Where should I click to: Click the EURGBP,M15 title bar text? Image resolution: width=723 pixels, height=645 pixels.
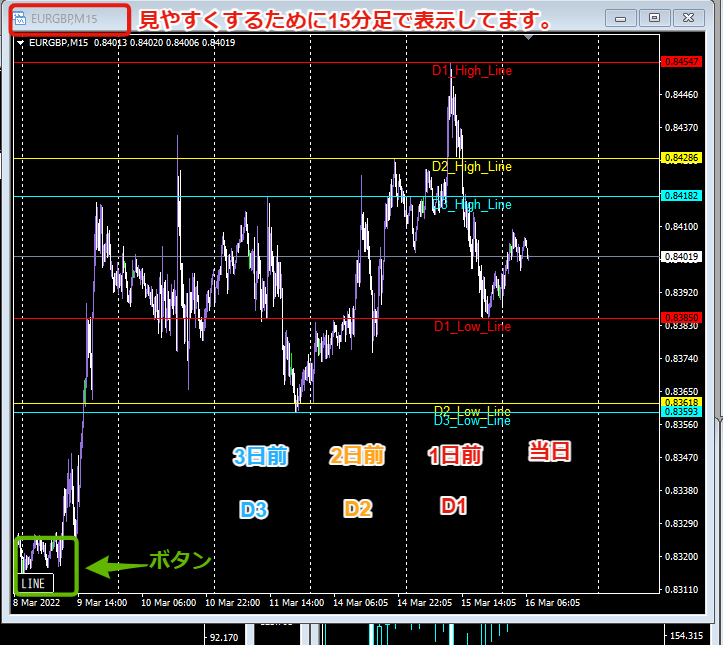coord(64,19)
